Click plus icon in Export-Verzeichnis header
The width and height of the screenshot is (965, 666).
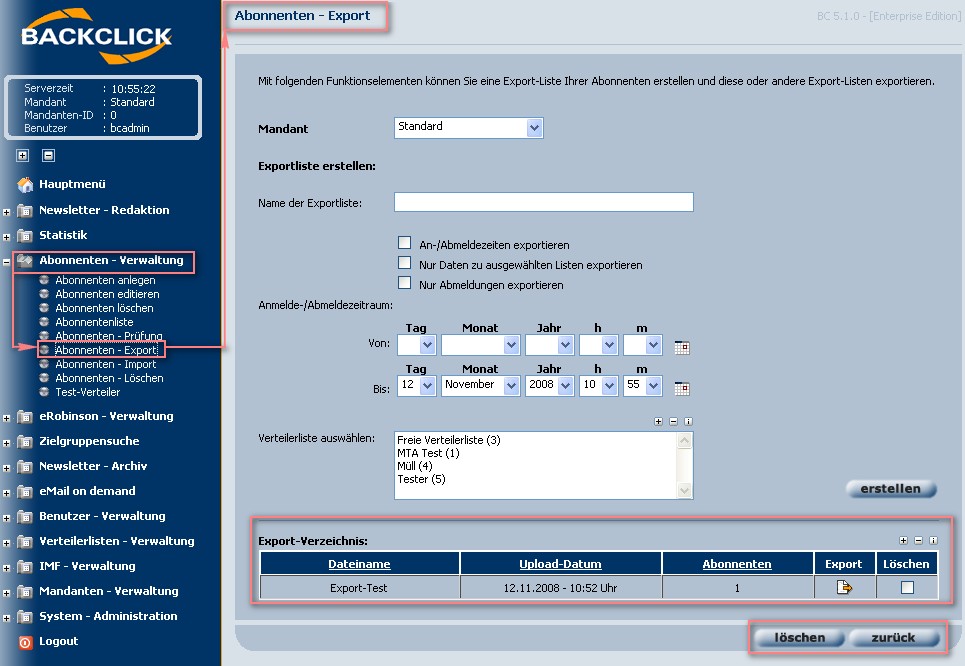[903, 540]
